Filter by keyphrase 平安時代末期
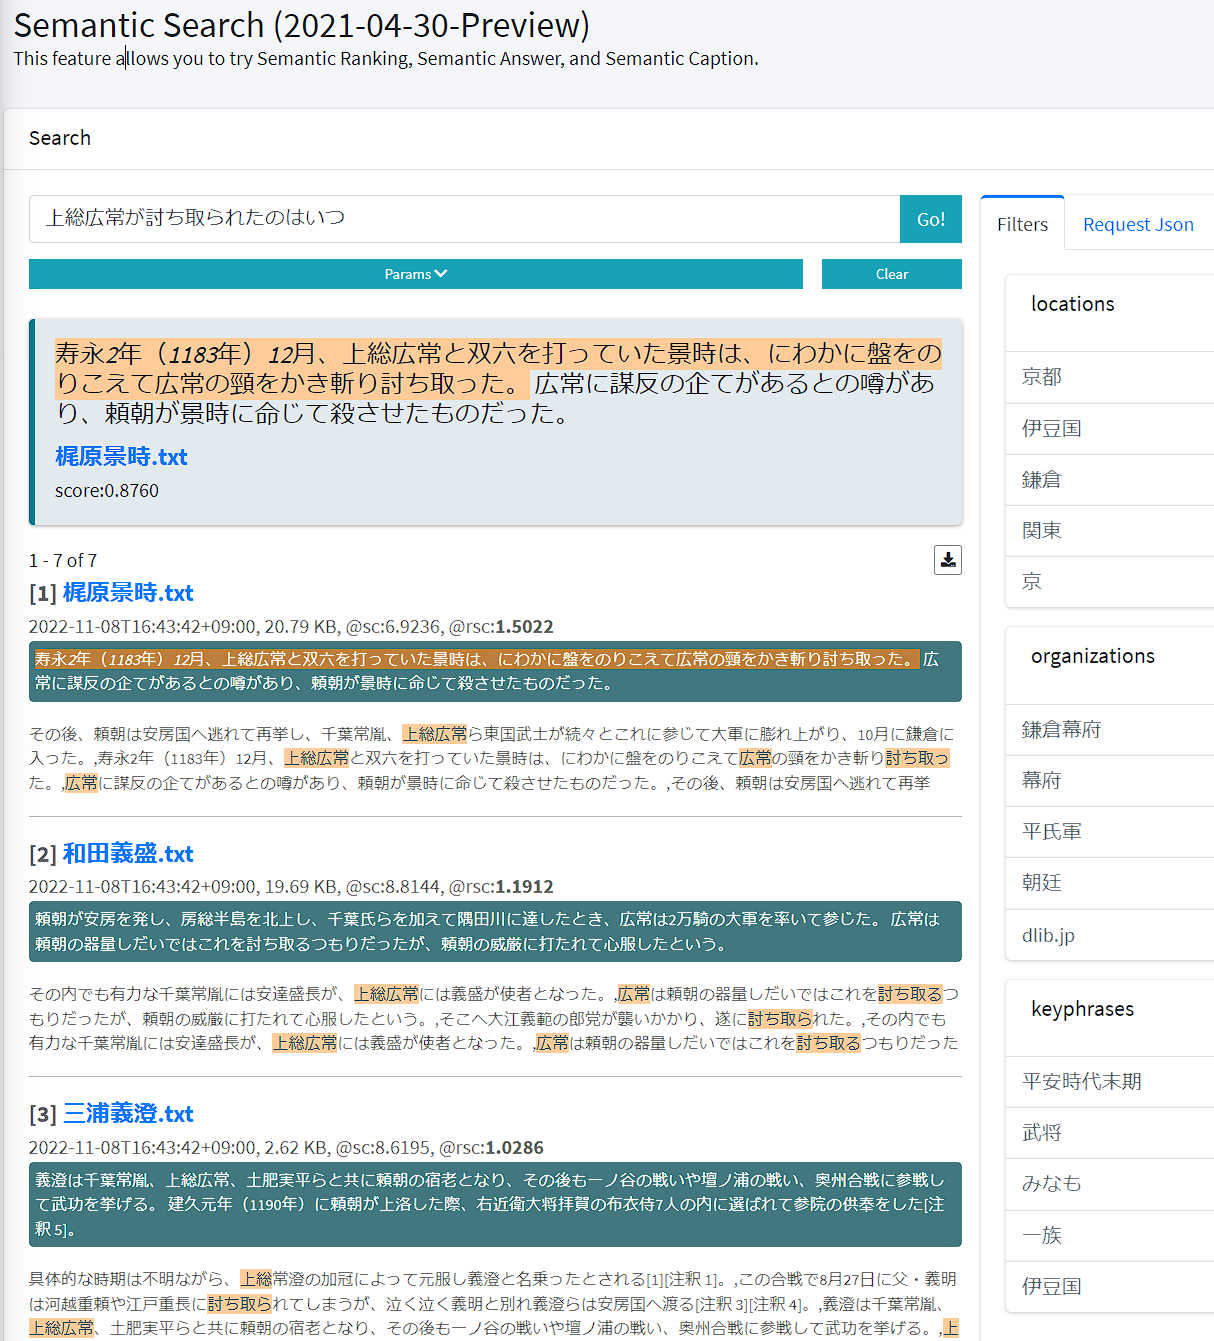 coord(1110,1082)
